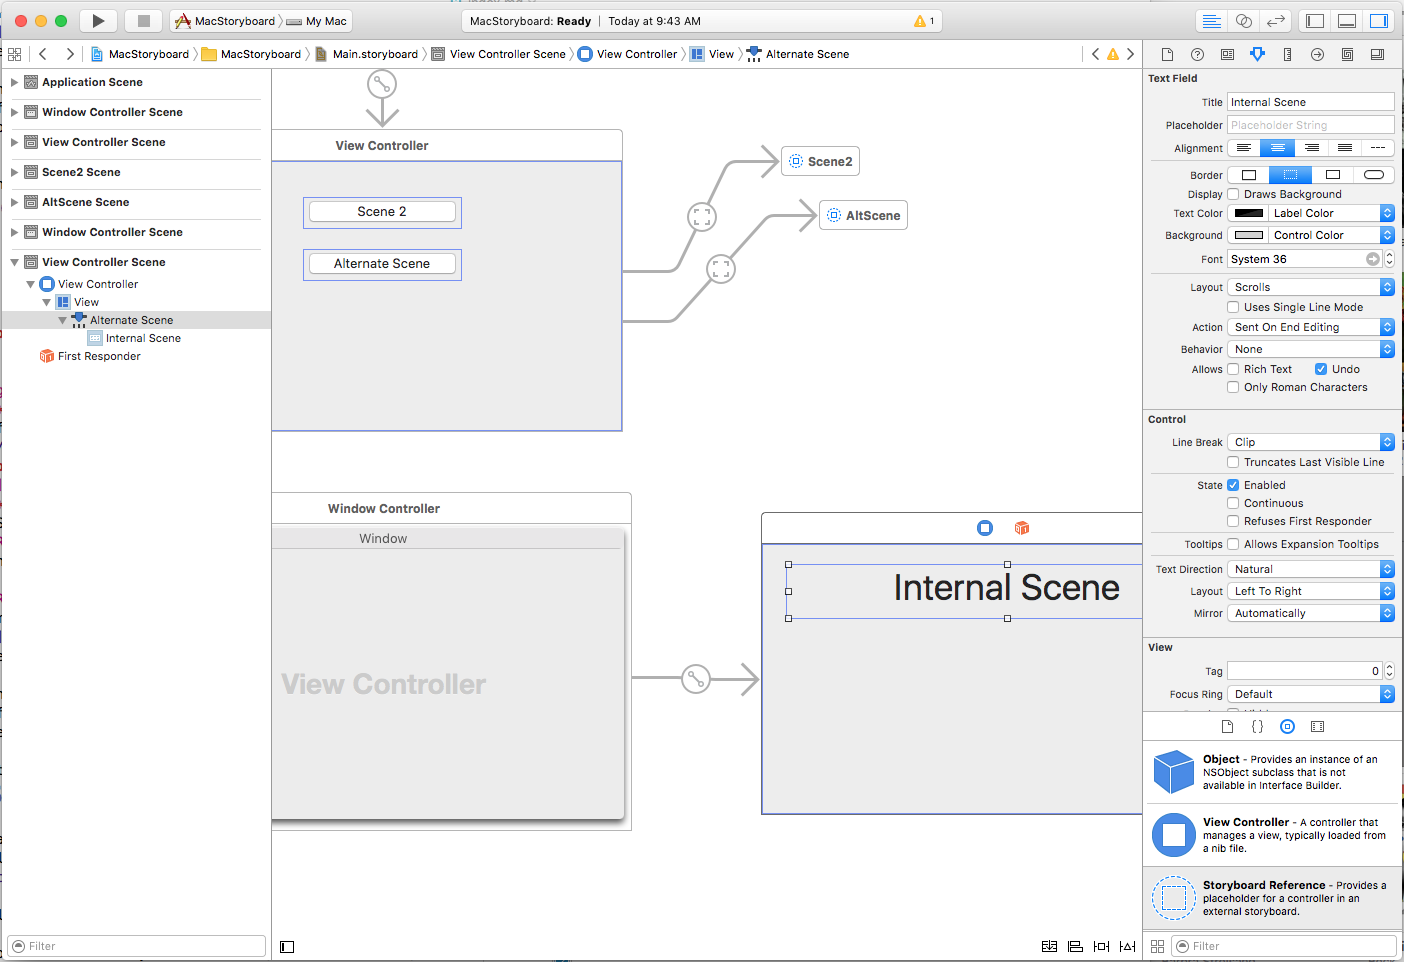This screenshot has height=962, width=1404.
Task: Open the Layout Scrolls dropdown
Action: [x=1310, y=287]
